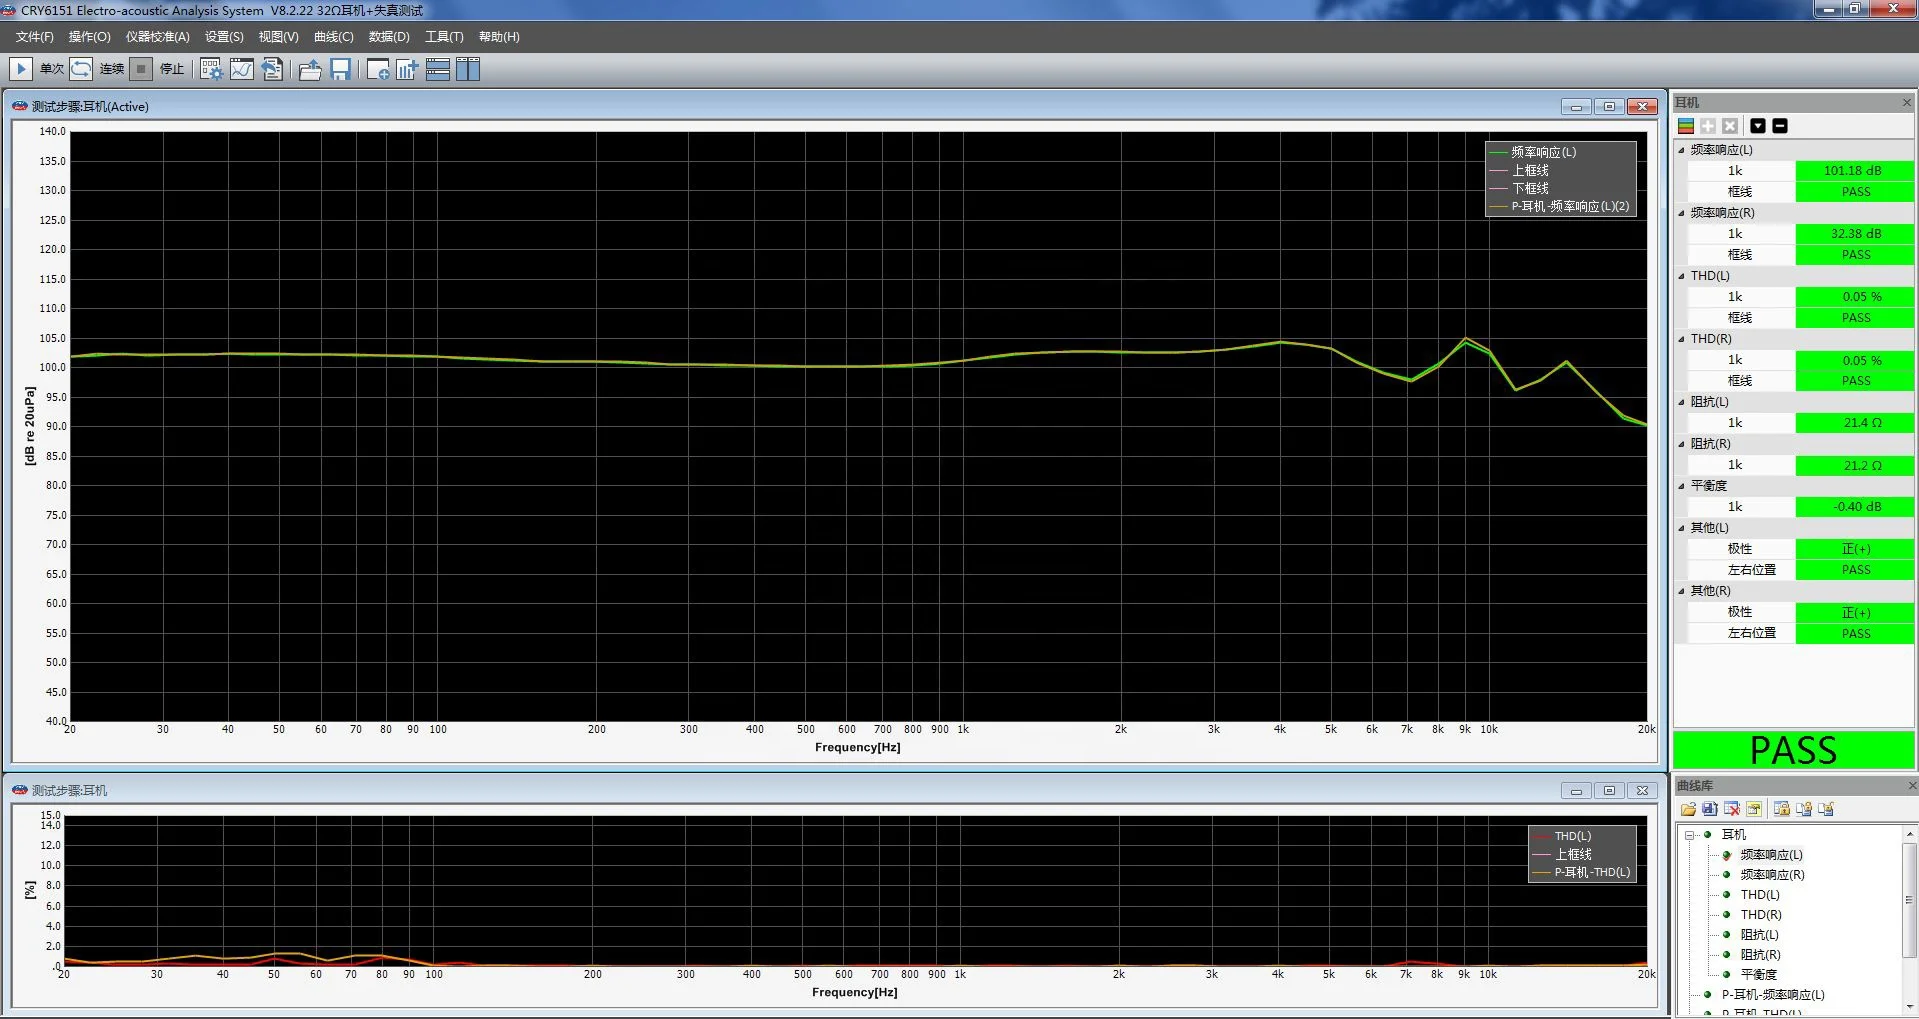Open the 设置(S) menu
This screenshot has width=1919, height=1019.
click(x=224, y=37)
